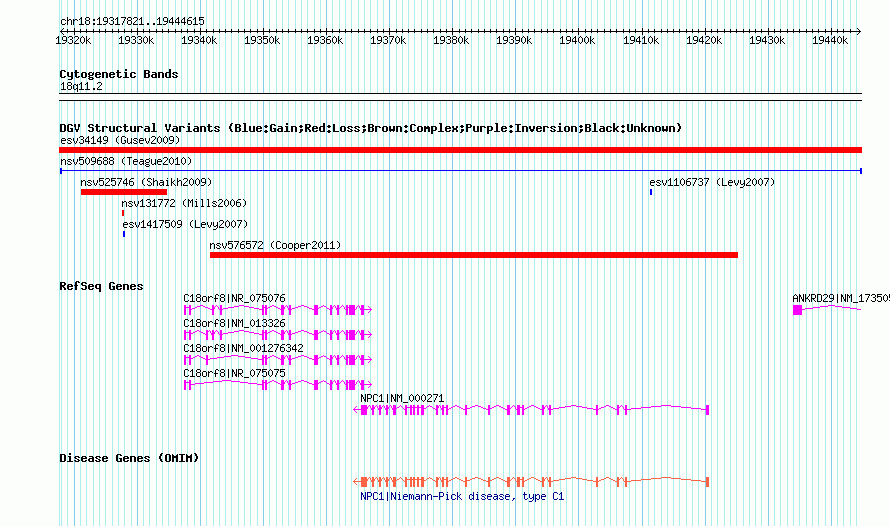The image size is (890, 526).
Task: Click the nsv131772 (Mills2006) small red marker
Action: 123,213
